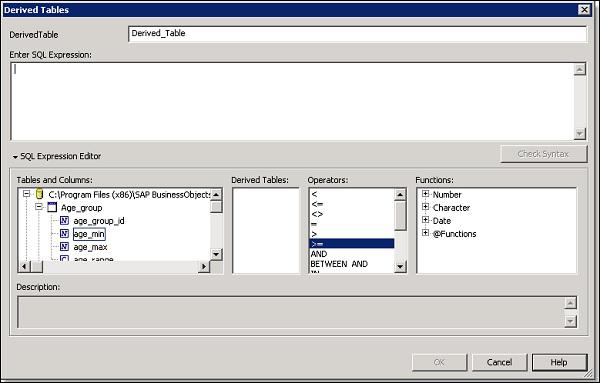Expand the Number functions category

425,194
